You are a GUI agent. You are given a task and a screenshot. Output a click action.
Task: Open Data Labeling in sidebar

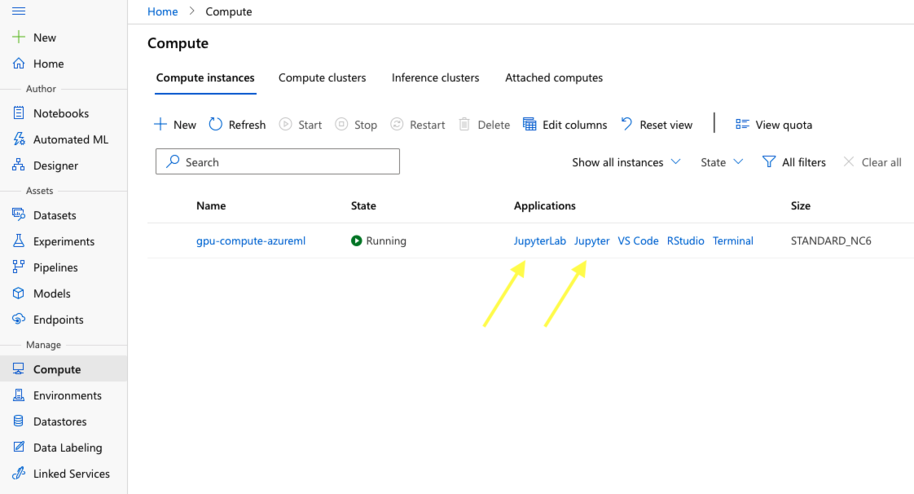[x=67, y=448]
